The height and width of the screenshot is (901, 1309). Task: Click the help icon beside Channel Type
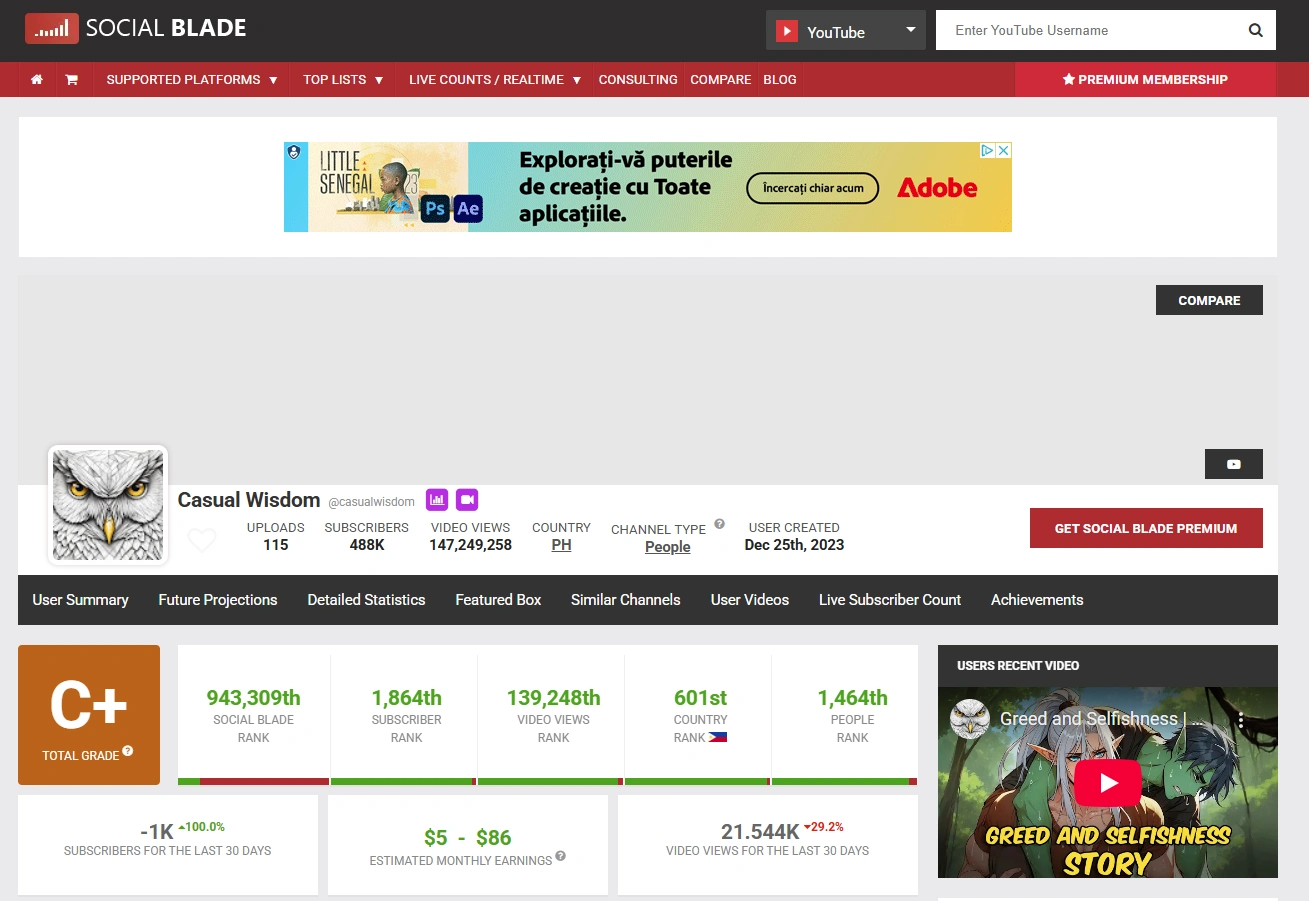(x=720, y=524)
